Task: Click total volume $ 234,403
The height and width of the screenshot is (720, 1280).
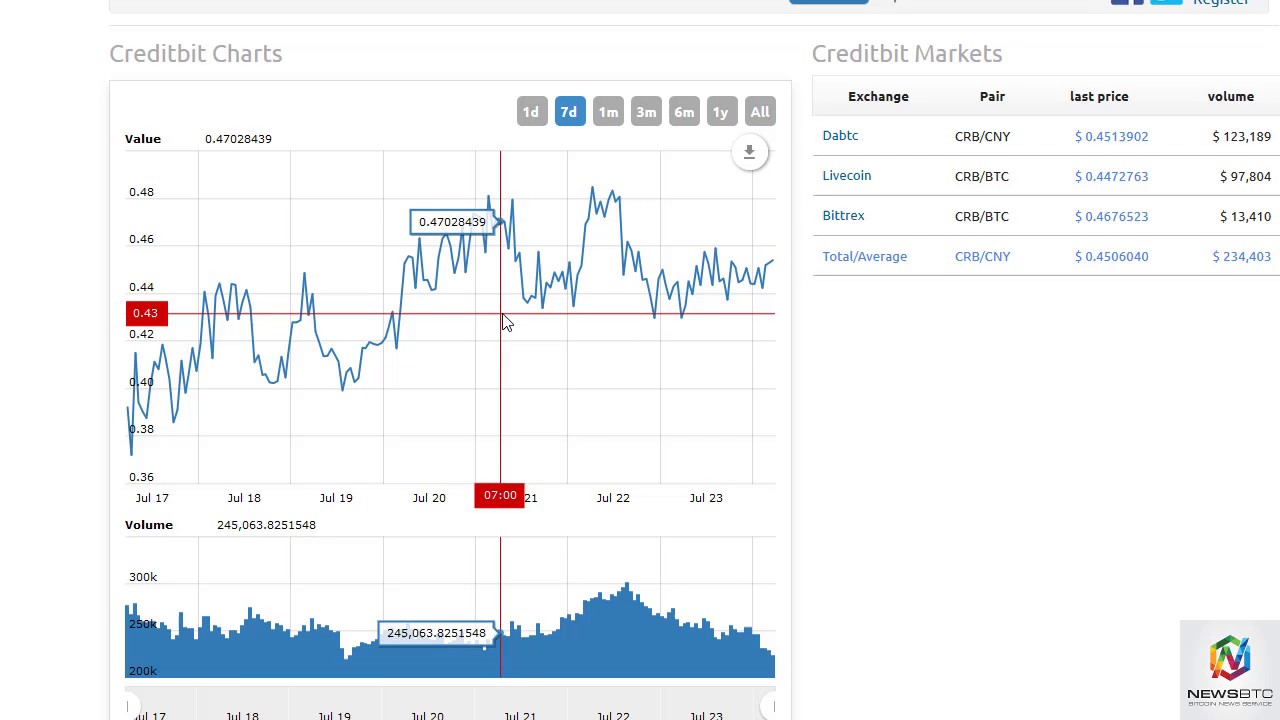Action: click(x=1241, y=256)
